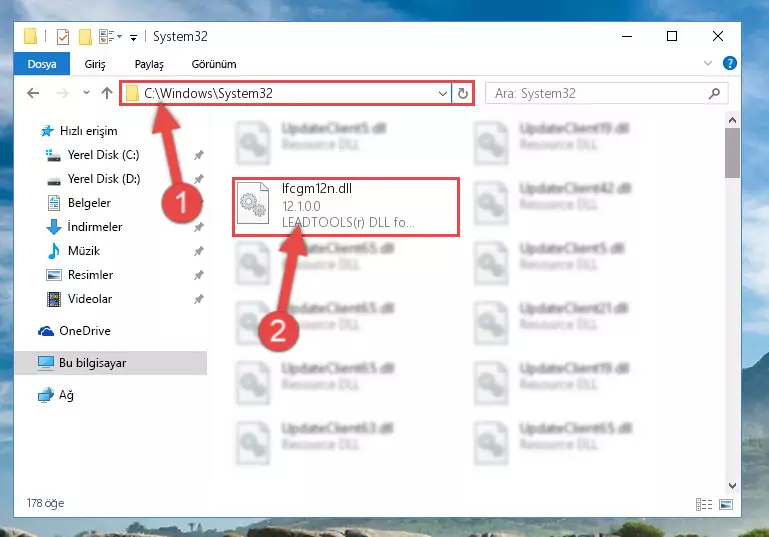Image resolution: width=769 pixels, height=537 pixels.
Task: Click the magnifier search icon
Action: click(x=715, y=93)
